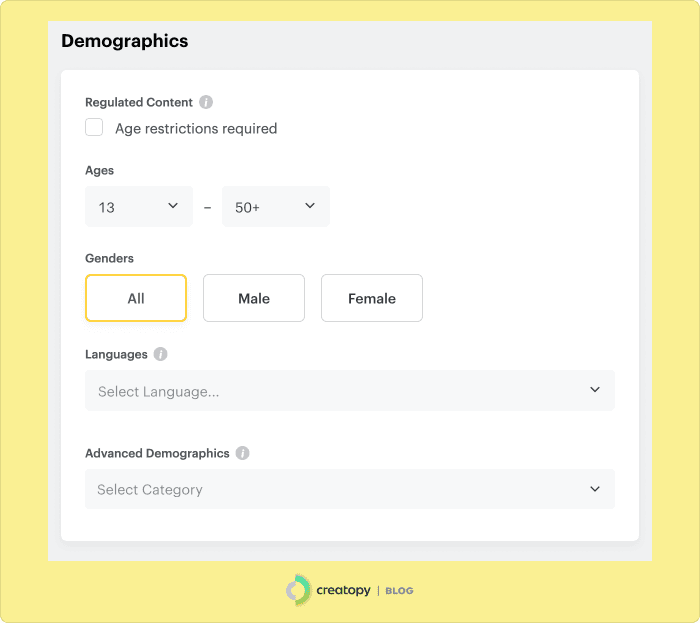
Task: Choose the Male gender option
Action: [x=254, y=298]
